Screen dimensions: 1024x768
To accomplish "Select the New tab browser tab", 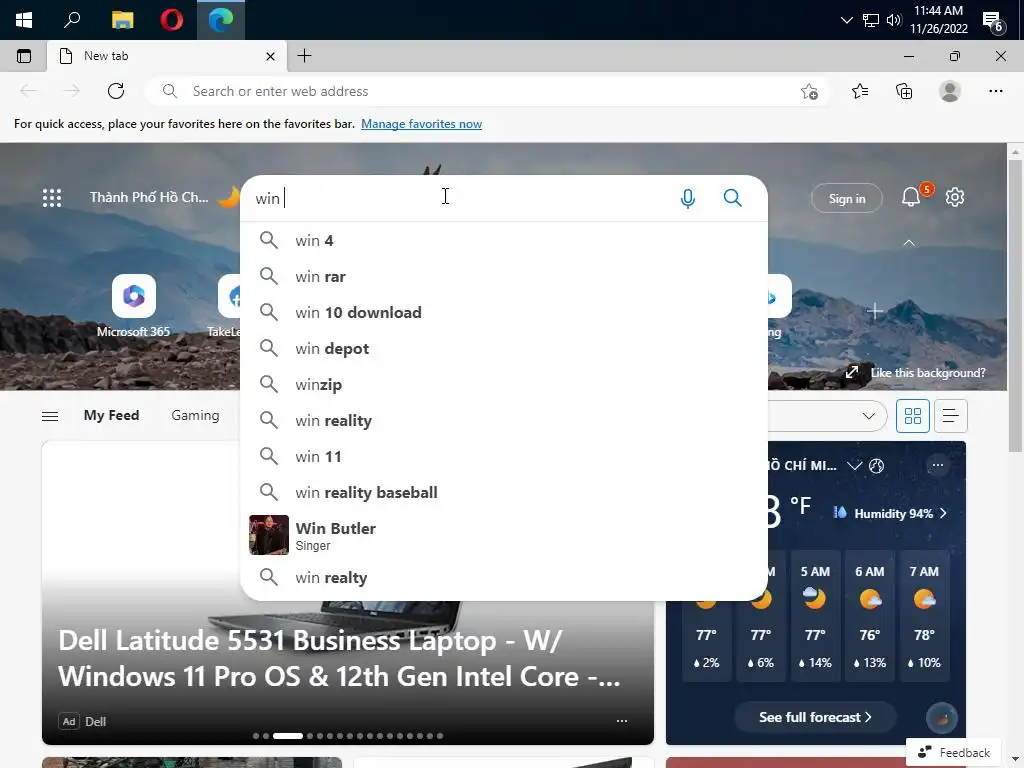I will tap(168, 56).
